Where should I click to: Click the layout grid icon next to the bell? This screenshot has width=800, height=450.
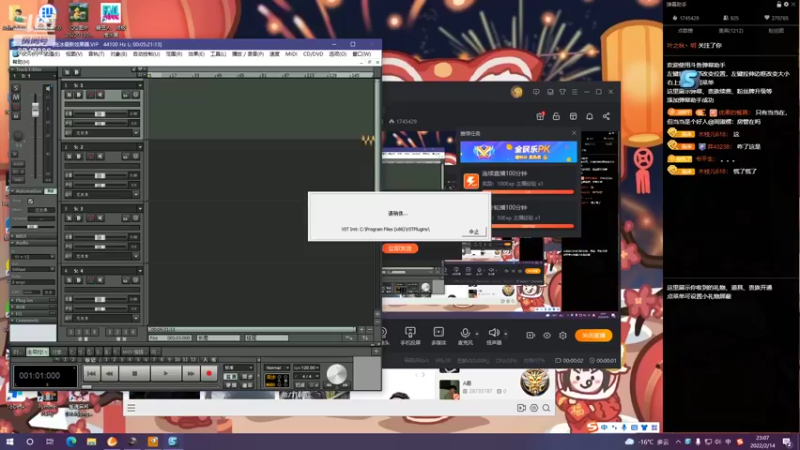(573, 116)
